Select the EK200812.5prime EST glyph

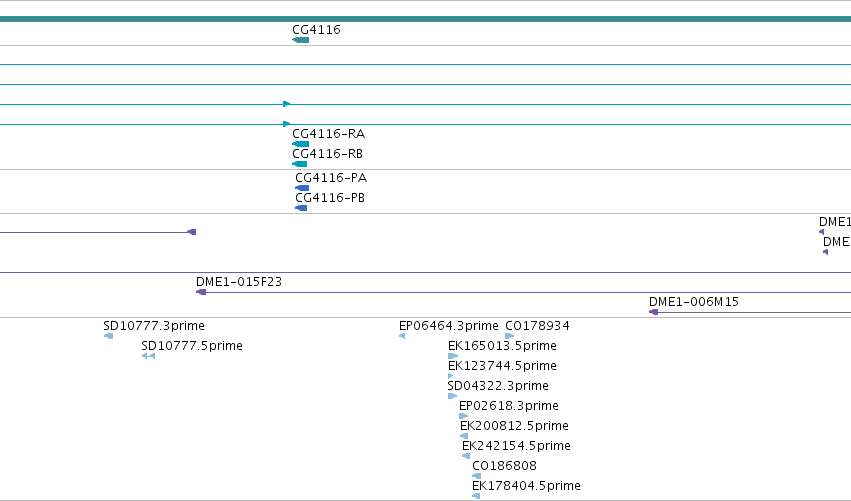(464, 436)
